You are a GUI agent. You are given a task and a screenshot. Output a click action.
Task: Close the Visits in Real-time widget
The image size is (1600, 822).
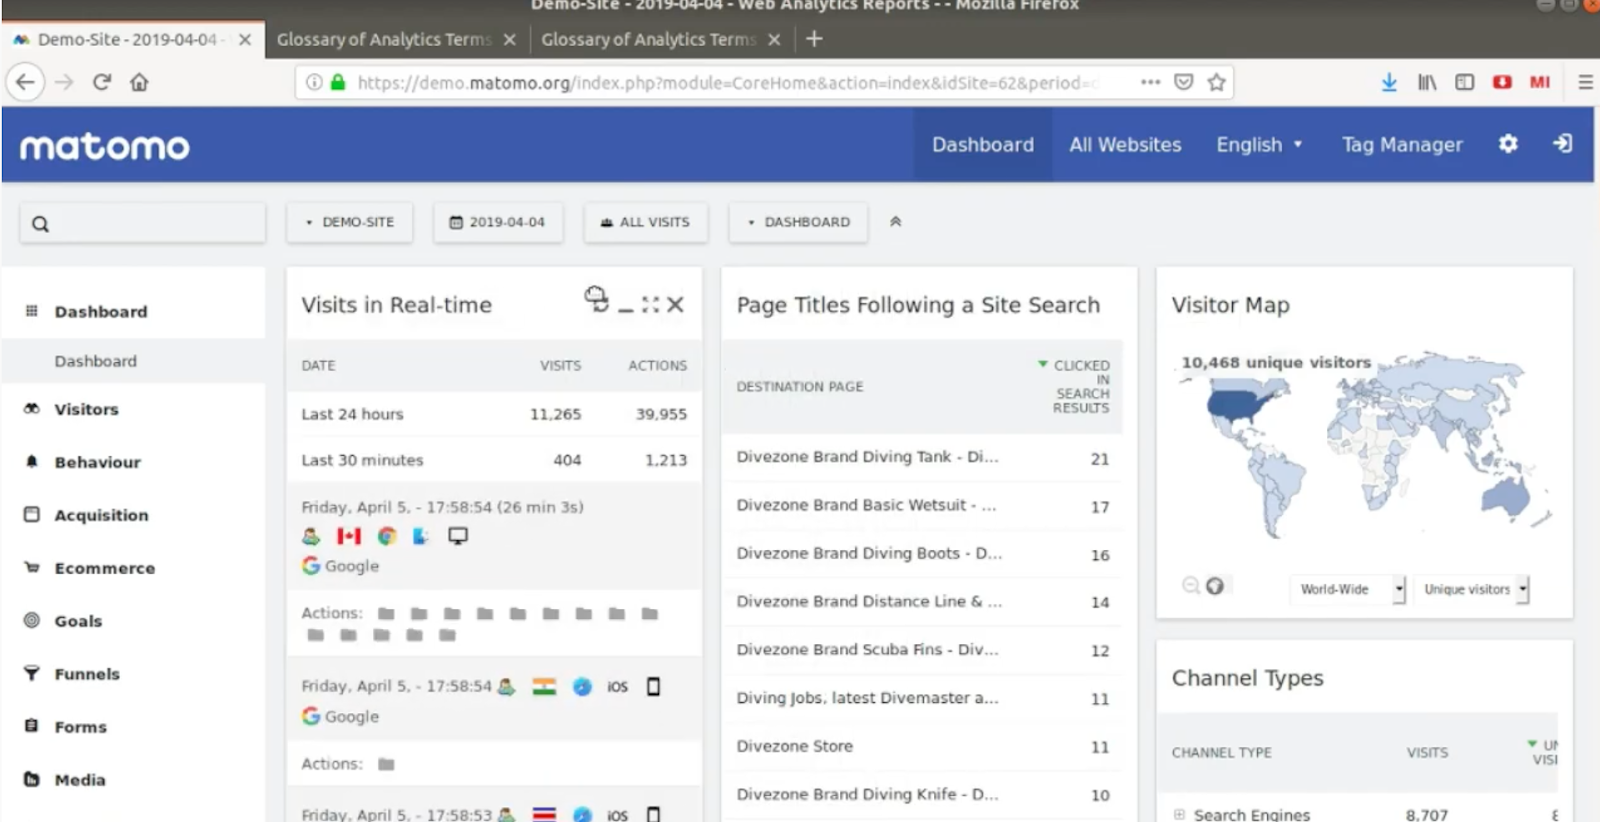pyautogui.click(x=676, y=304)
